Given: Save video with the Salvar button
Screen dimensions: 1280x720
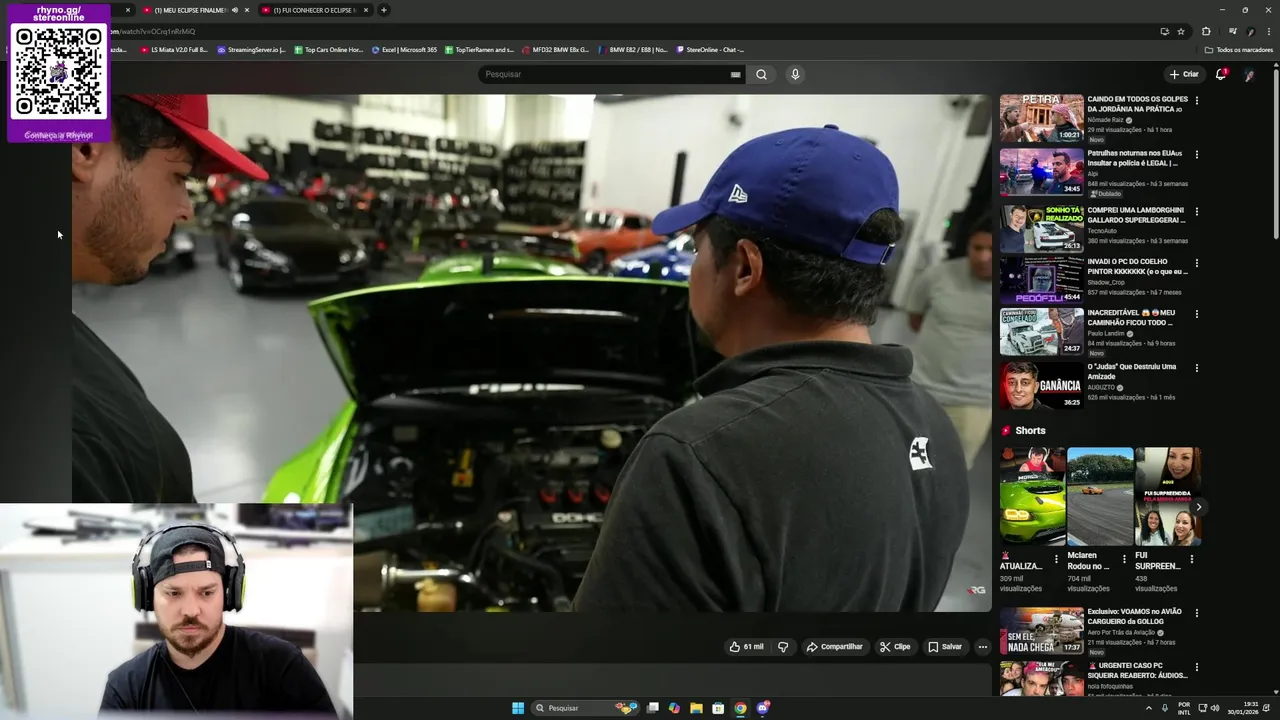Looking at the screenshot, I should pyautogui.click(x=945, y=647).
